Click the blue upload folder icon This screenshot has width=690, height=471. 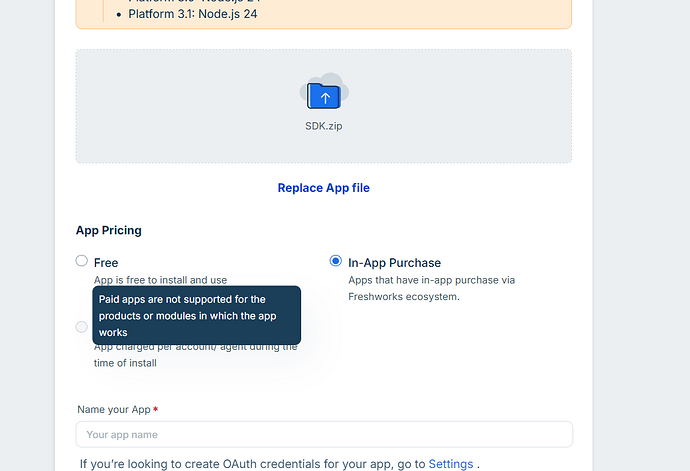pyautogui.click(x=324, y=96)
